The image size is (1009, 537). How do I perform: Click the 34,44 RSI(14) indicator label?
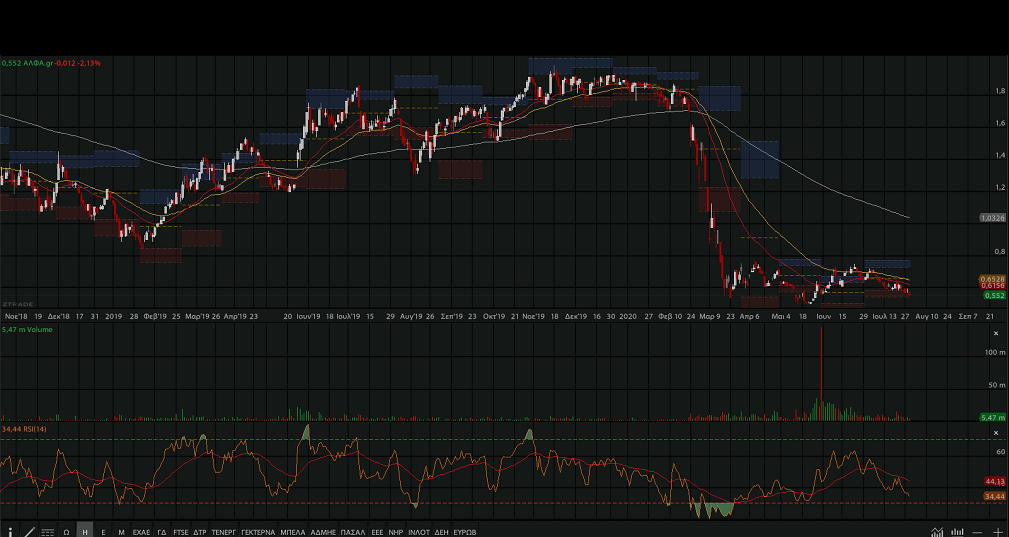[x=24, y=429]
